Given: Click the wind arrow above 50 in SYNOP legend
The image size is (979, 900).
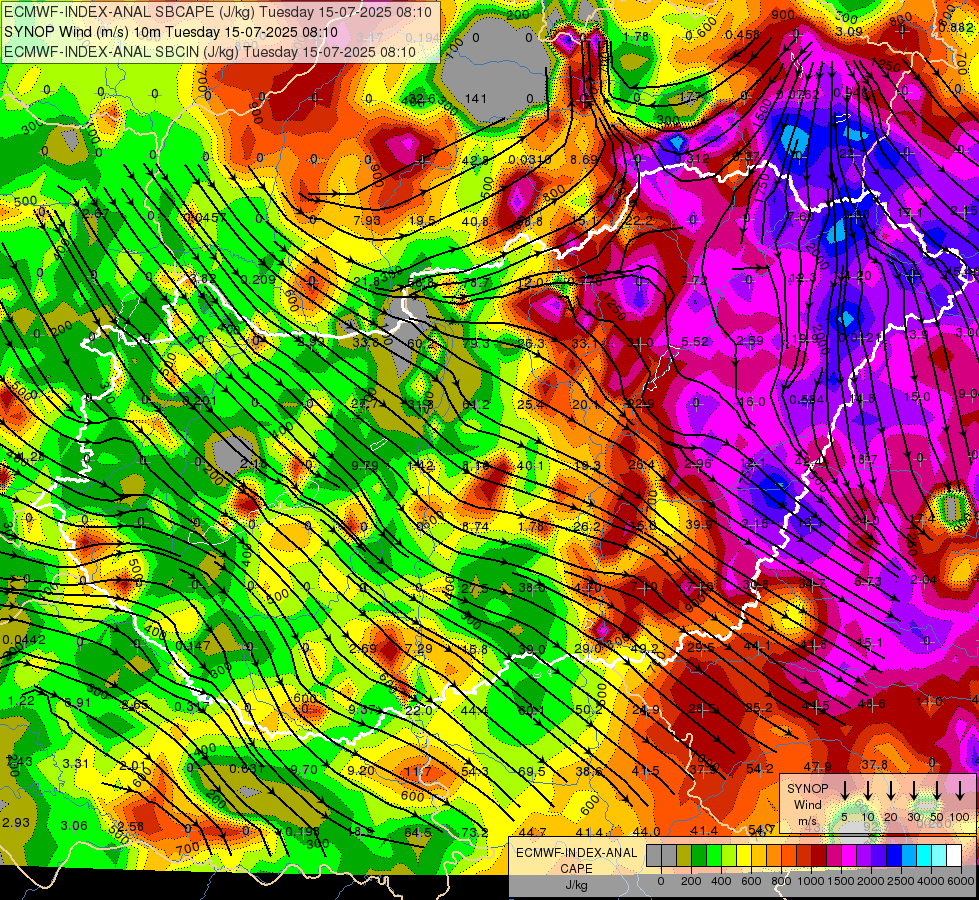Looking at the screenshot, I should coord(937,791).
